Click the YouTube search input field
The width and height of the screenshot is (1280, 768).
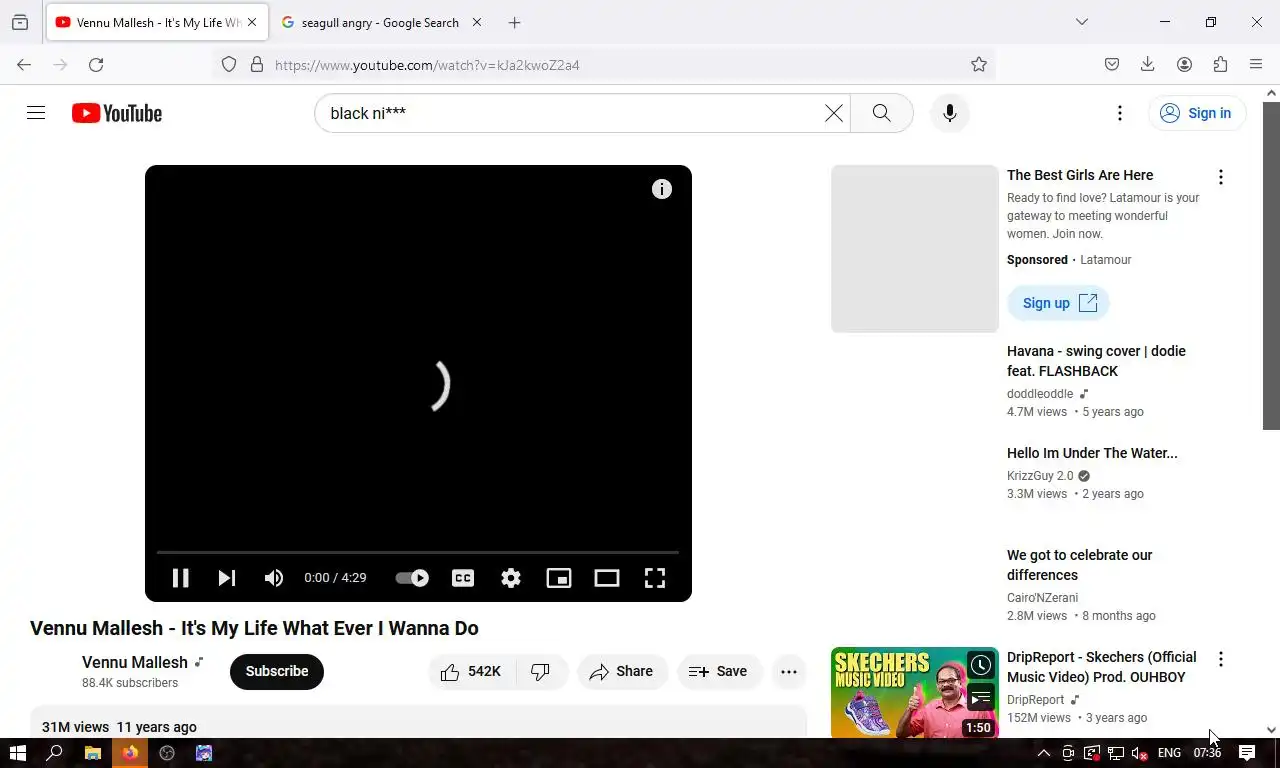575,113
